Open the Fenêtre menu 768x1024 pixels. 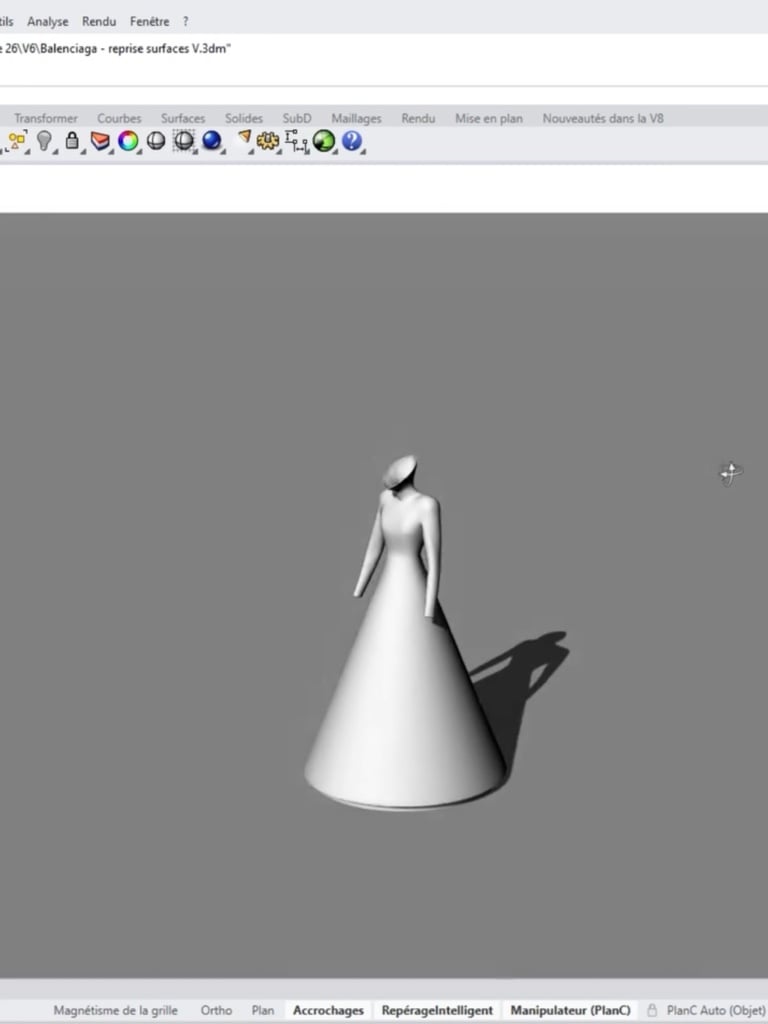[x=150, y=22]
